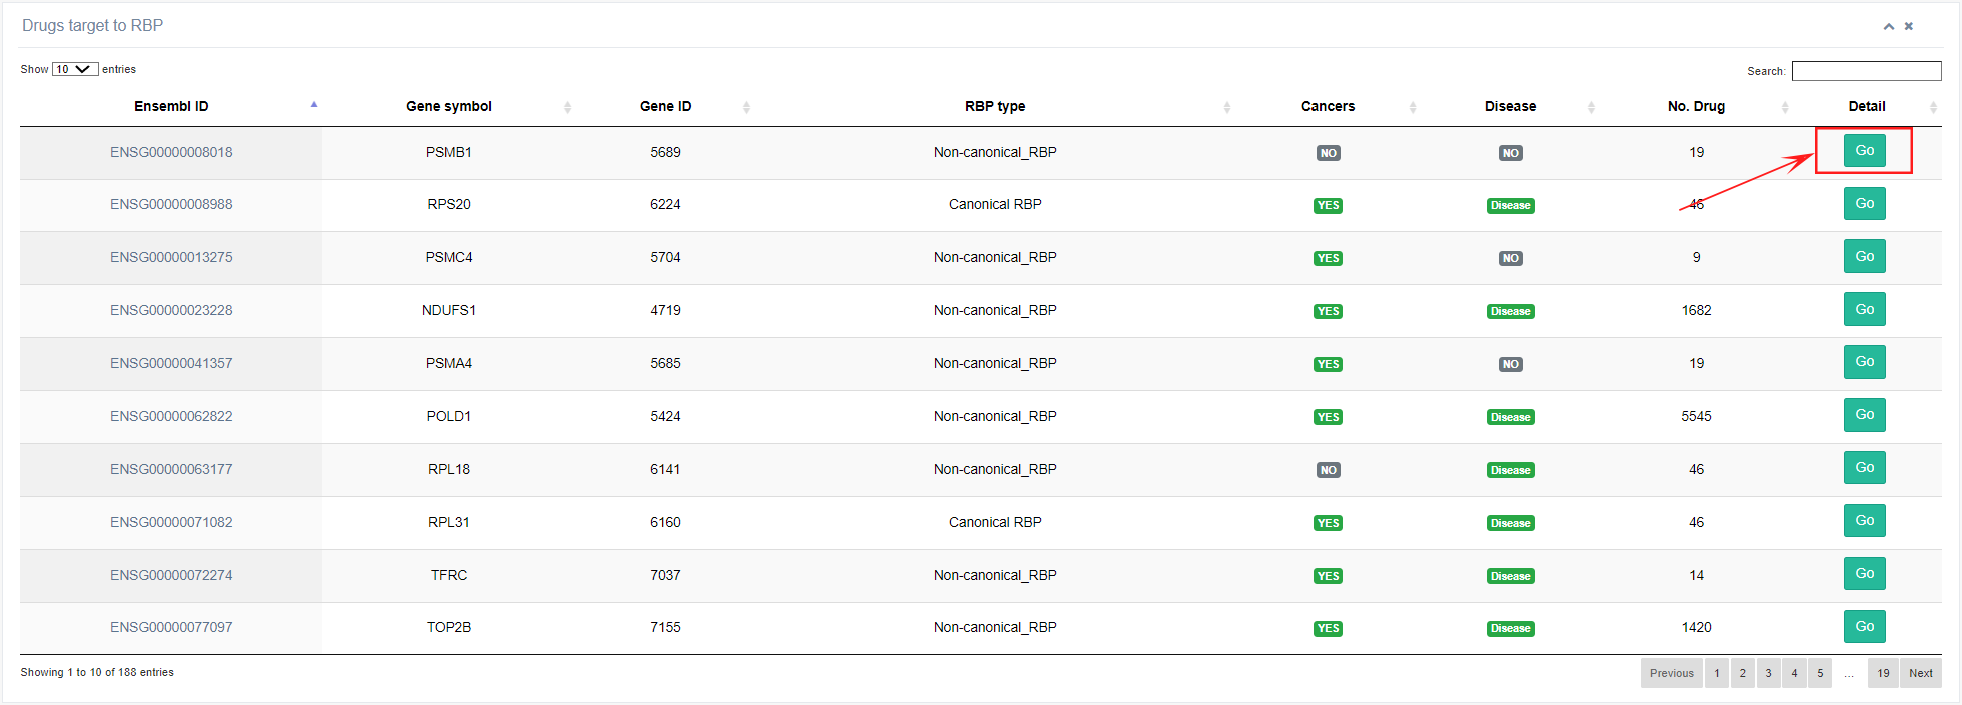Viewport: 1962px width, 705px height.
Task: Sort table by Gene ID column
Action: (x=665, y=106)
